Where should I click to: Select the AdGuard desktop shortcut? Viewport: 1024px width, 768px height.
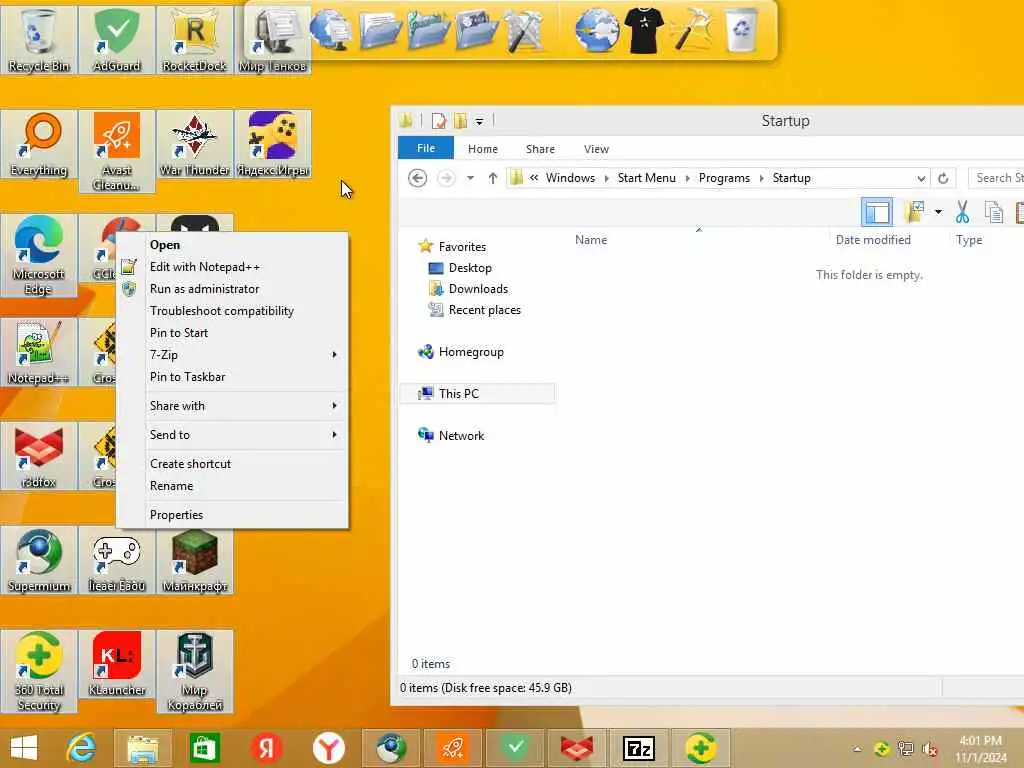tap(117, 39)
